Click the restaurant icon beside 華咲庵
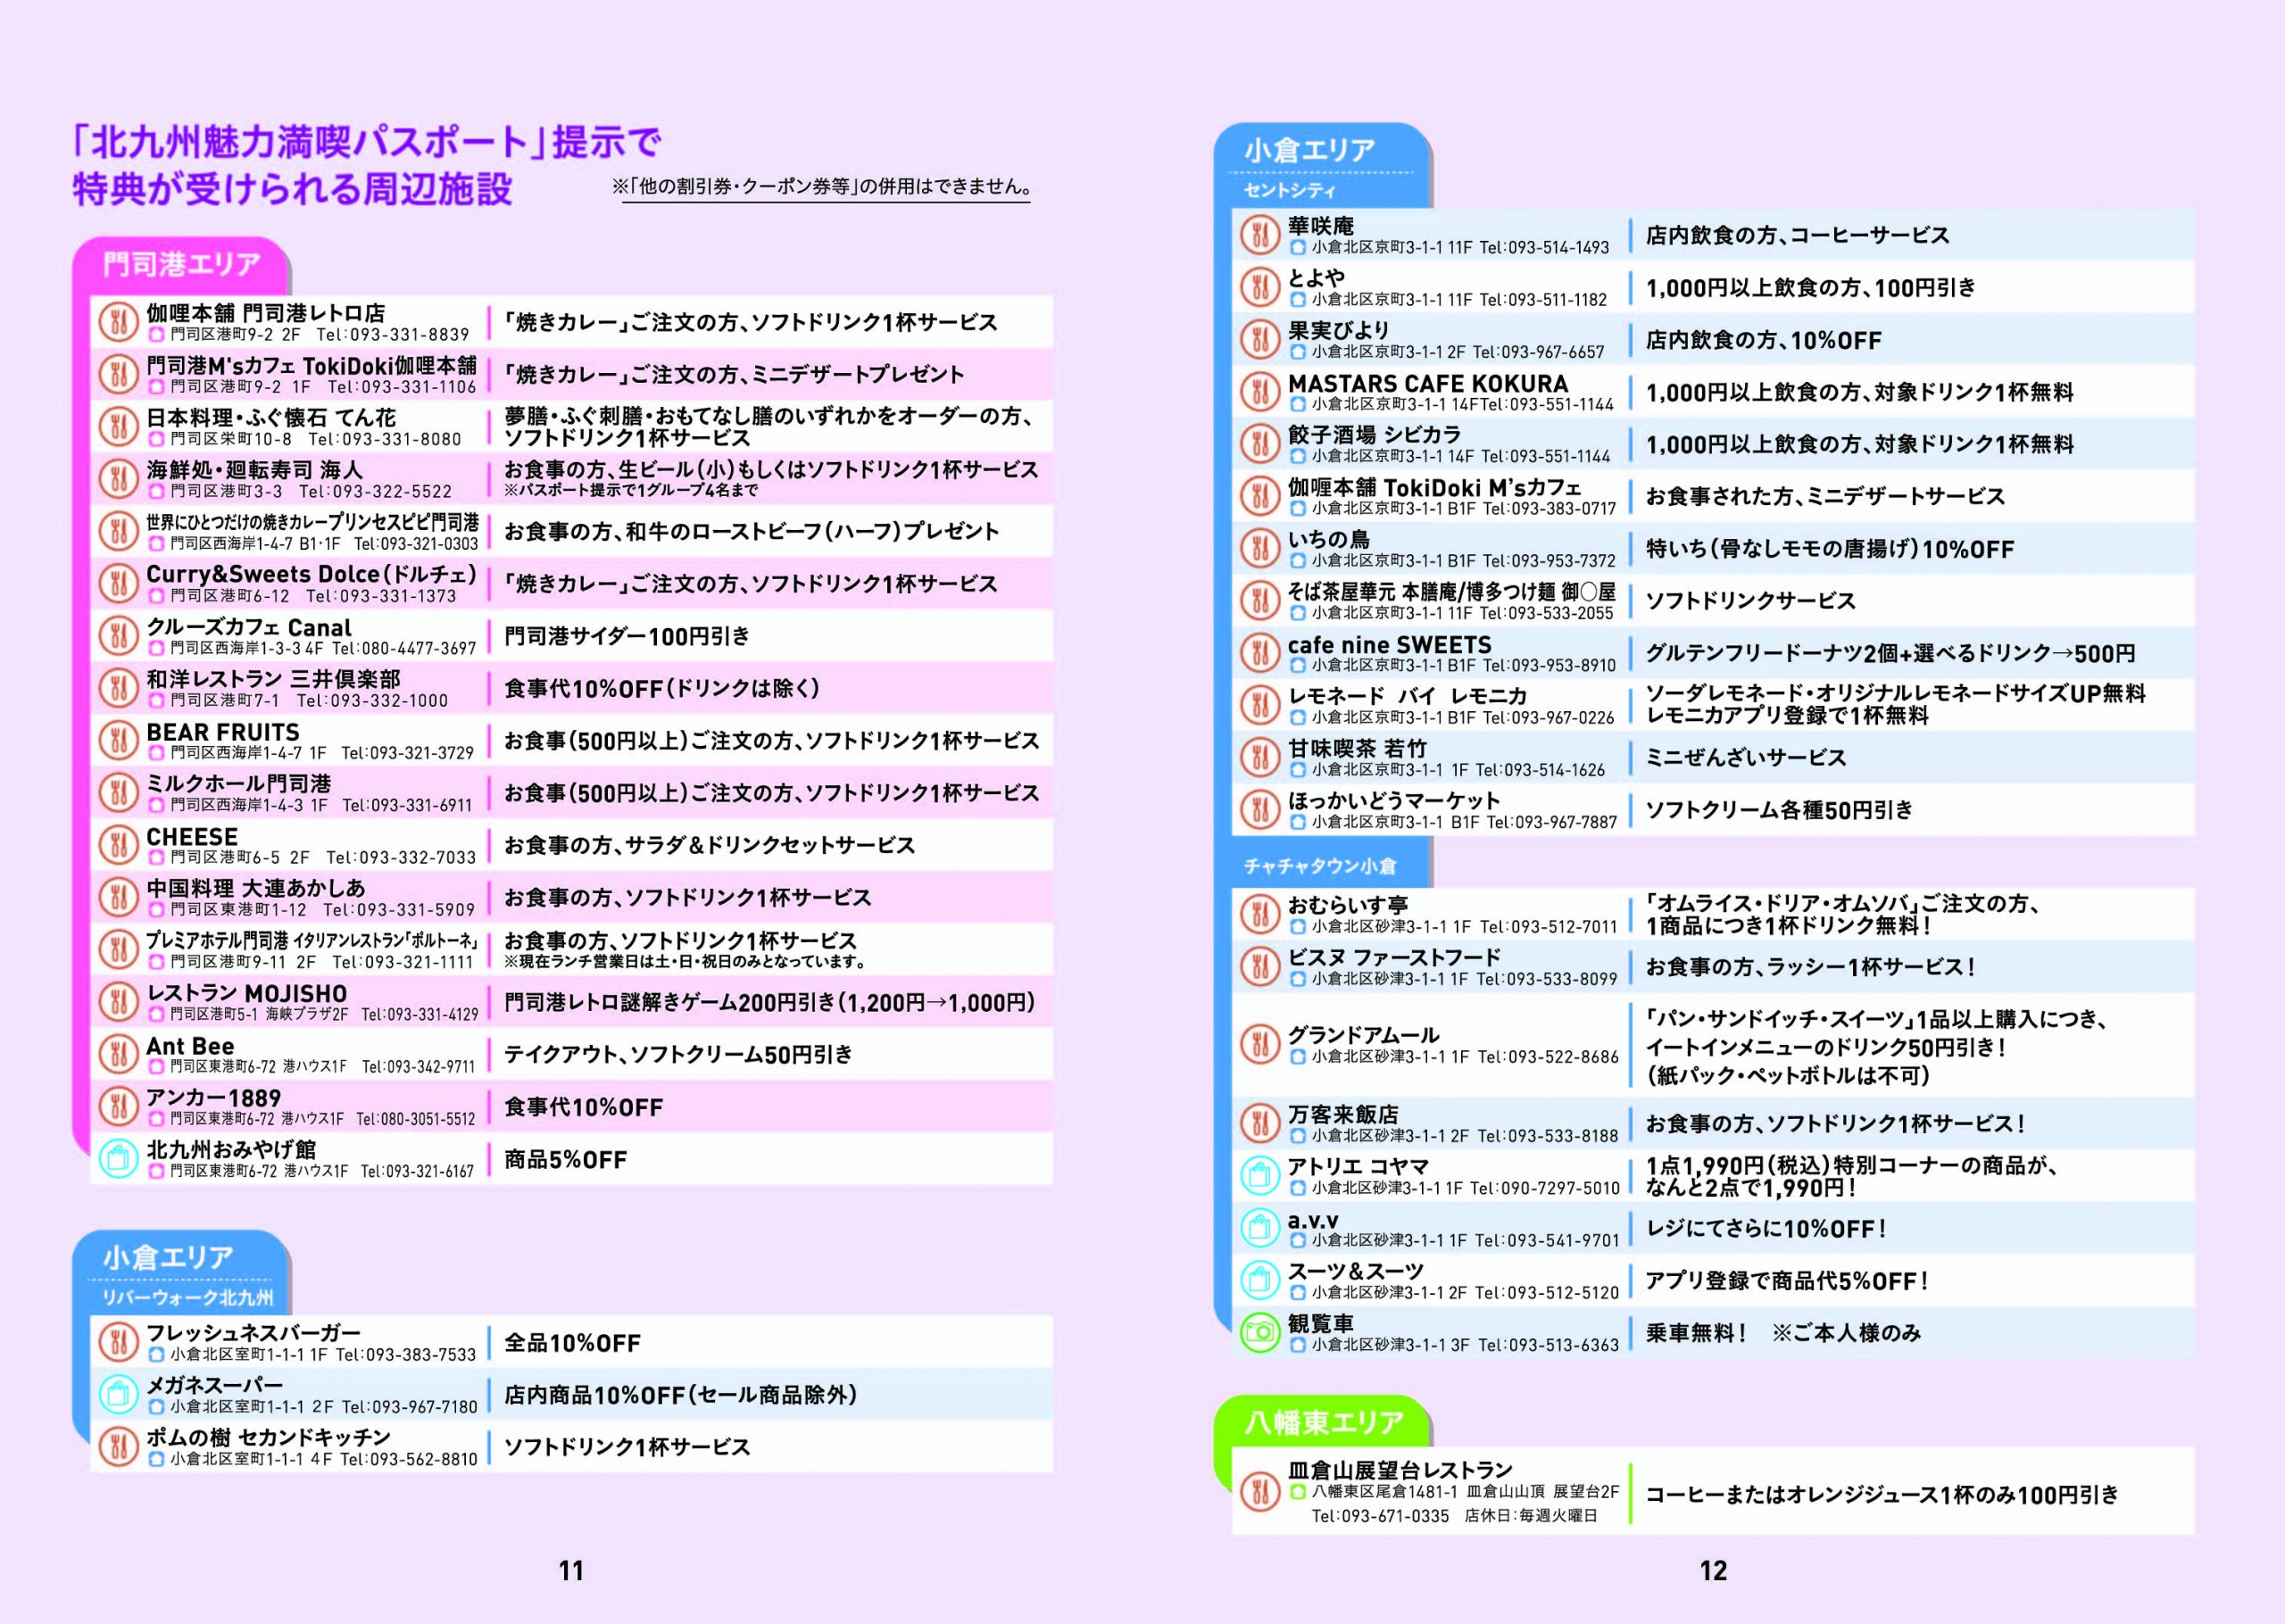This screenshot has width=2285, height=1624. (x=1260, y=235)
